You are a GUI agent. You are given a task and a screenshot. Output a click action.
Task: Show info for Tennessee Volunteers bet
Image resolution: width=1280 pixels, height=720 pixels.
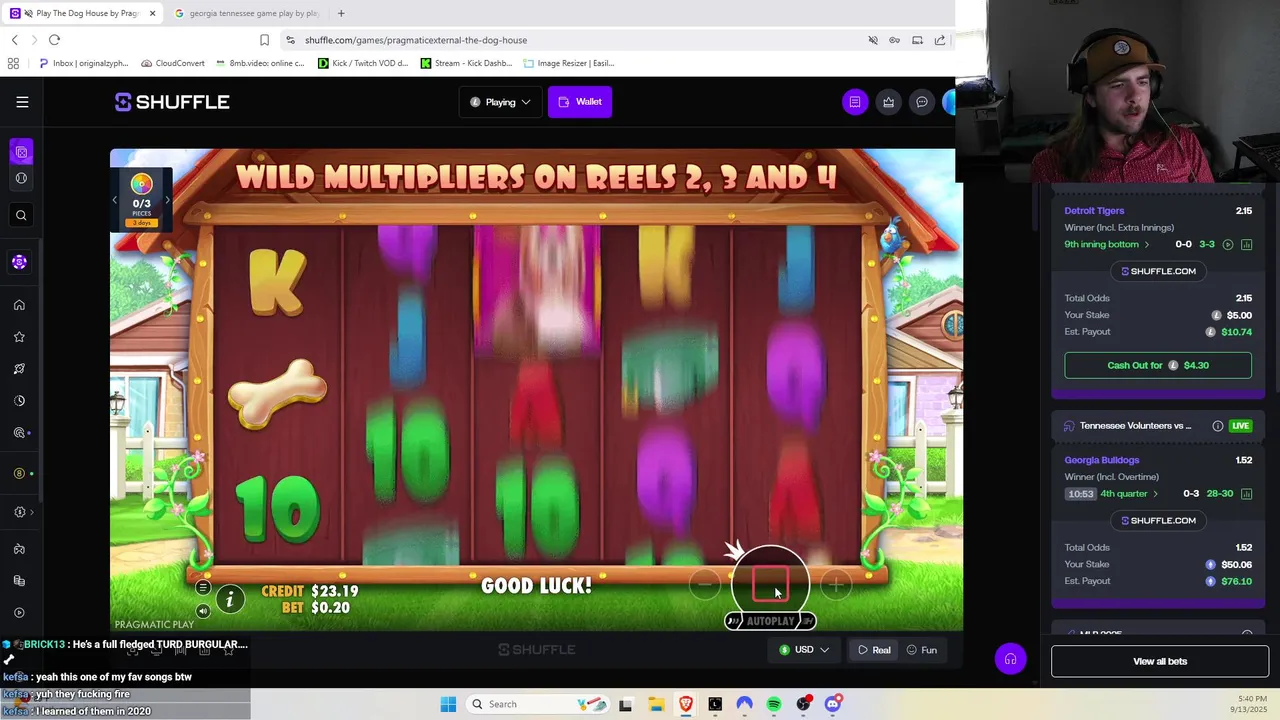click(x=1217, y=426)
